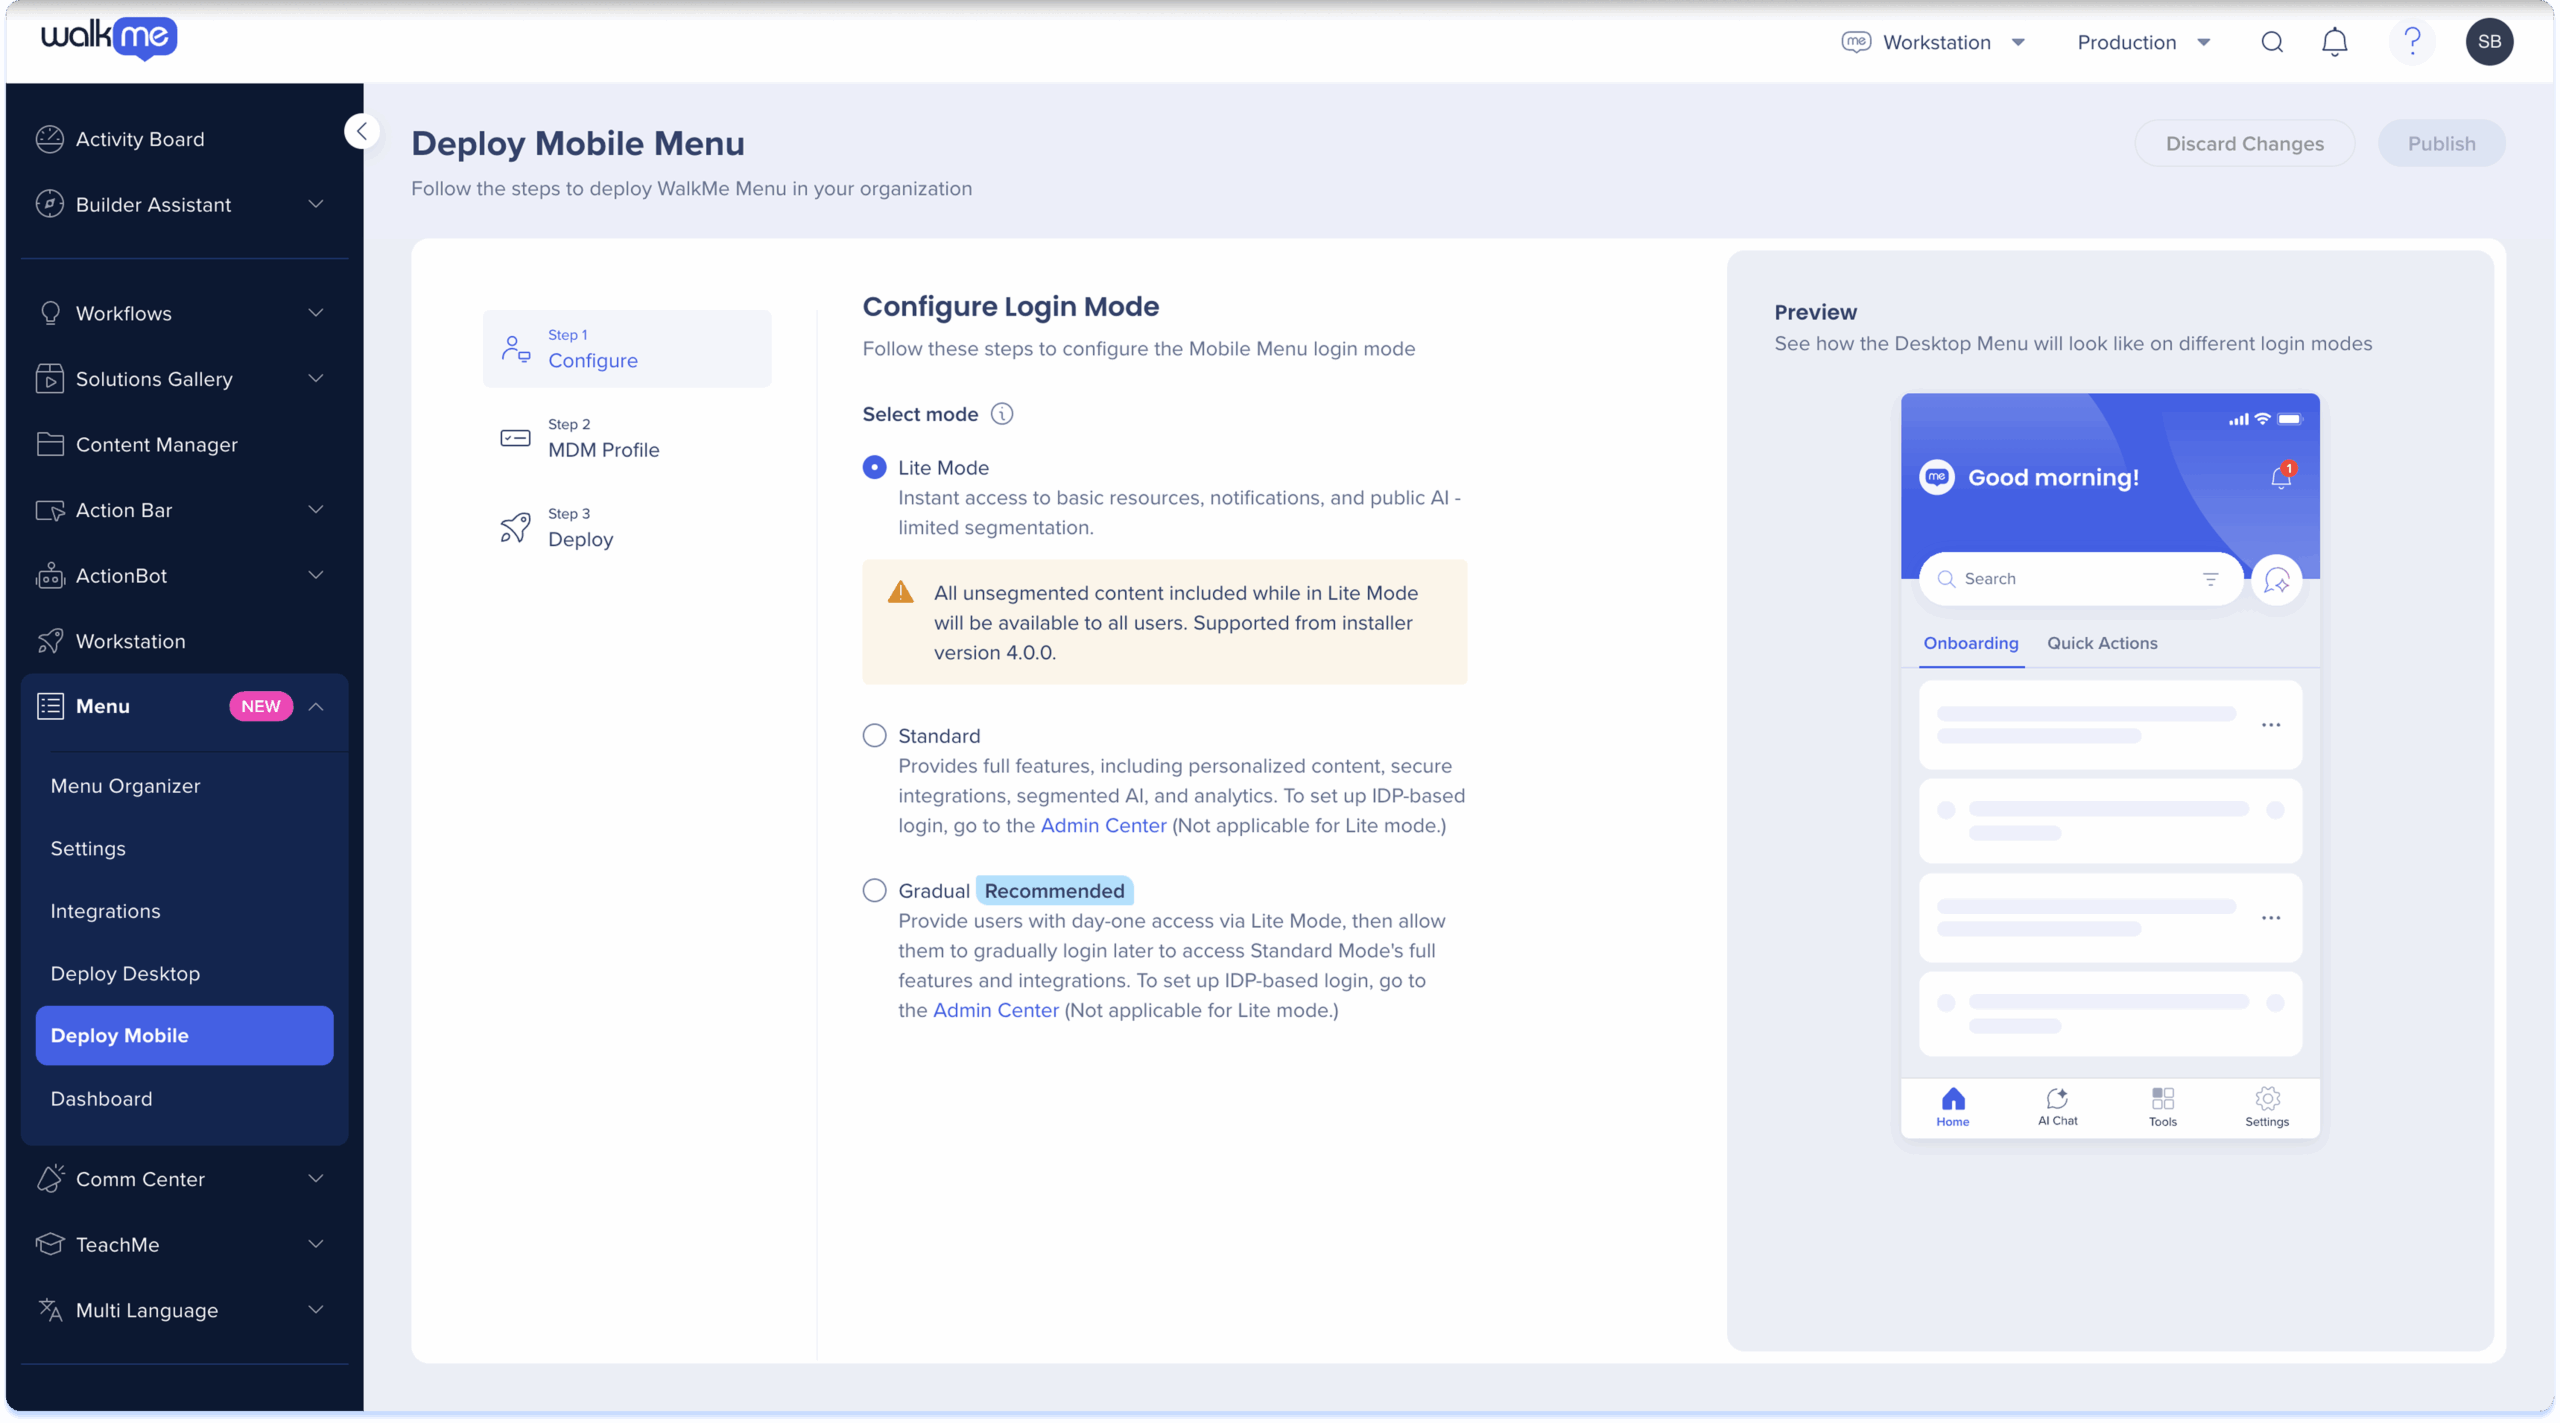
Task: Click the NEW badge beside Menu
Action: coord(260,706)
